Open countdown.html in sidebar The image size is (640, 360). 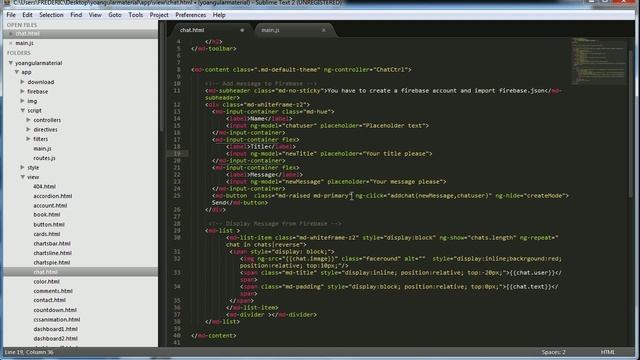pos(55,310)
